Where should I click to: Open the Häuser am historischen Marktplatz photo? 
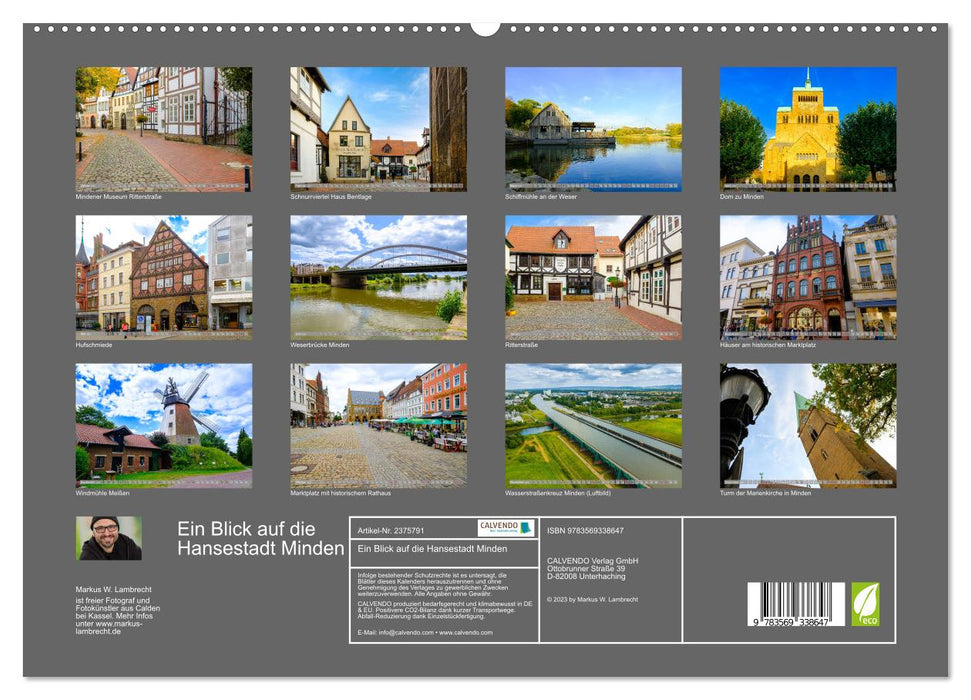pyautogui.click(x=808, y=277)
